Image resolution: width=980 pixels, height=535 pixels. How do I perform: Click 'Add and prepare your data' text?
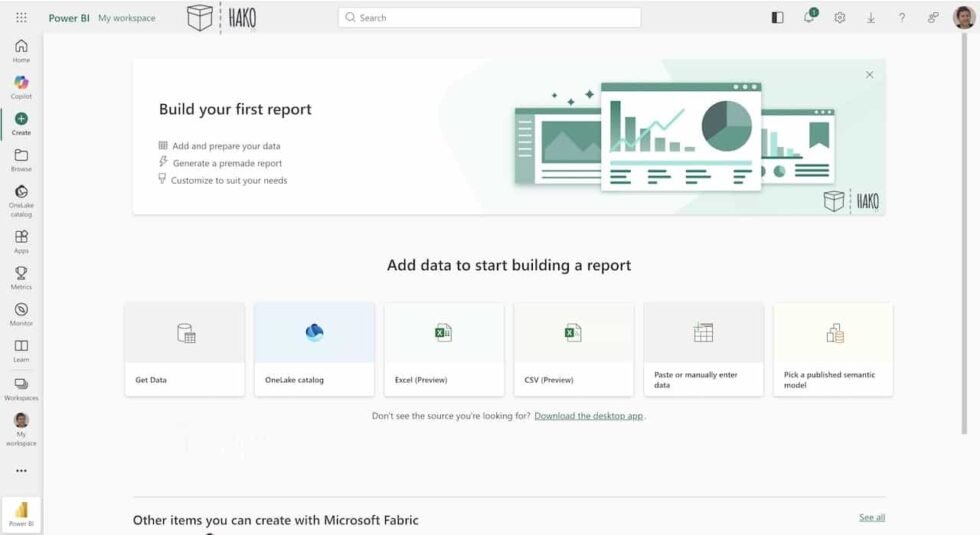pyautogui.click(x=226, y=146)
